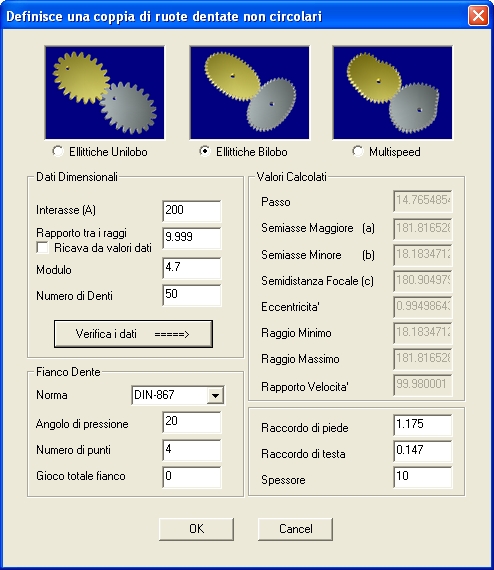Viewport: 494px width, 570px height.
Task: Click the Ellittiche Bilobo gear preview image
Action: tap(250, 93)
